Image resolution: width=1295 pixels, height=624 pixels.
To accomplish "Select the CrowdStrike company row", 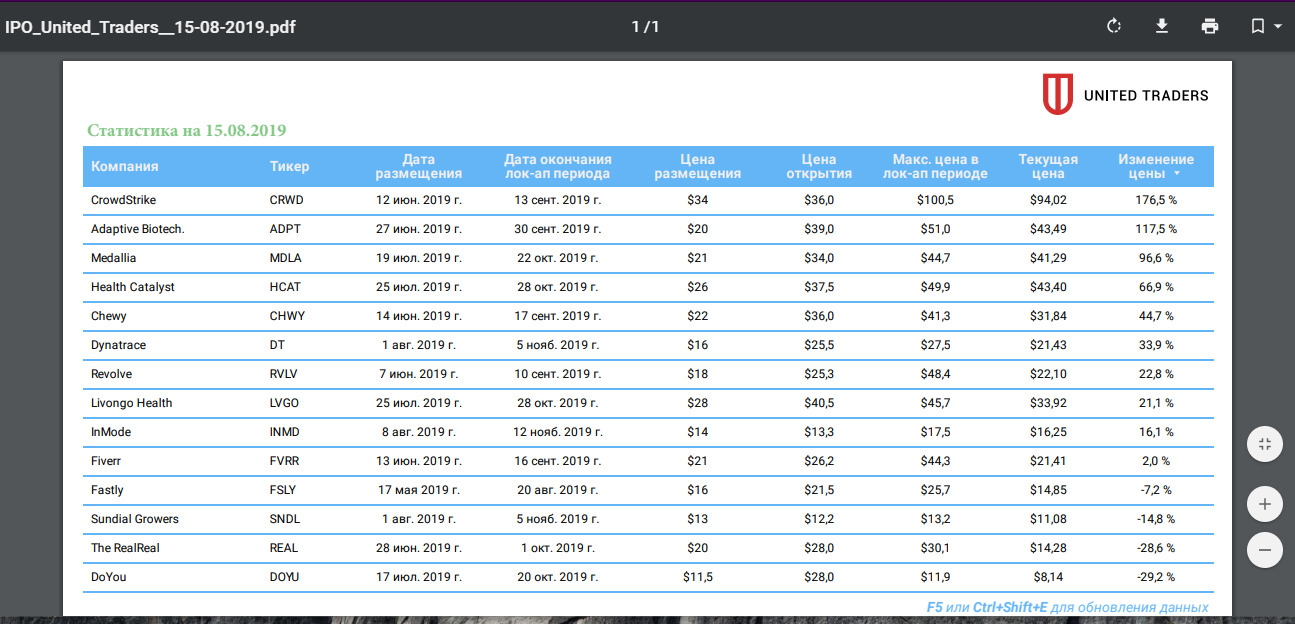I will [648, 200].
